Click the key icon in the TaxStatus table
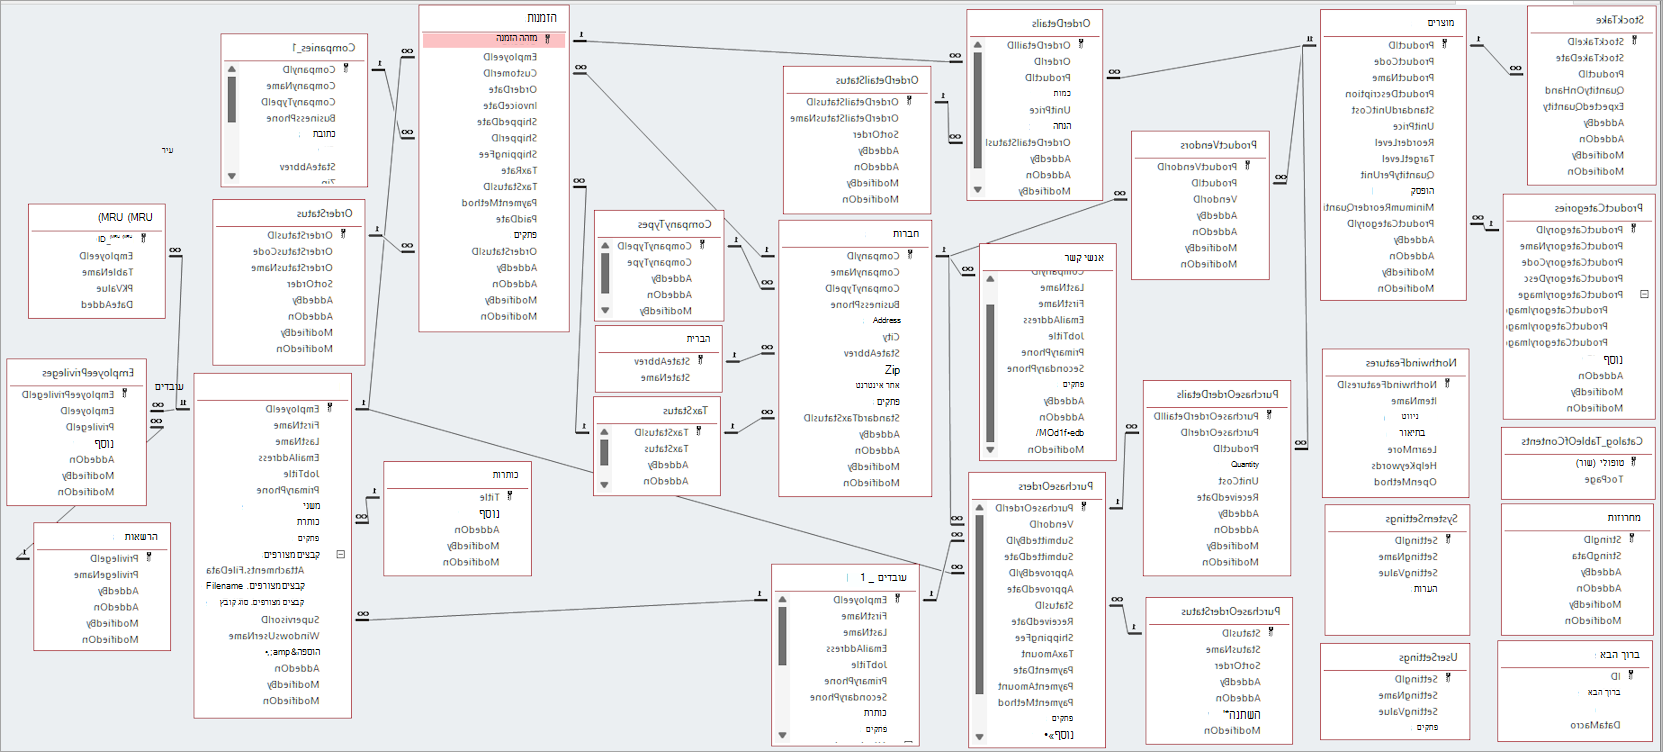The height and width of the screenshot is (752, 1663). 699,432
